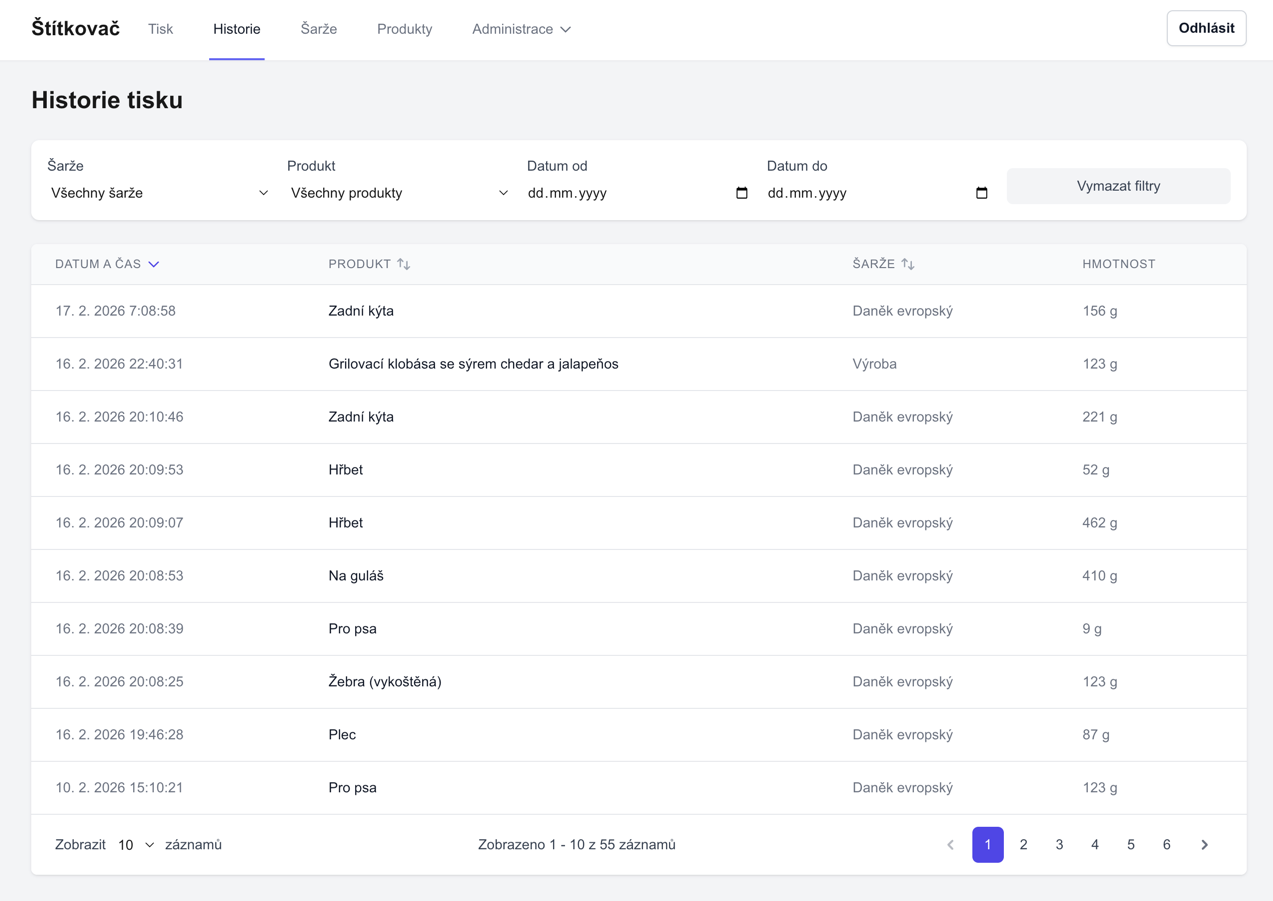
Task: Clear filters with Vymazat filtry
Action: (x=1118, y=186)
